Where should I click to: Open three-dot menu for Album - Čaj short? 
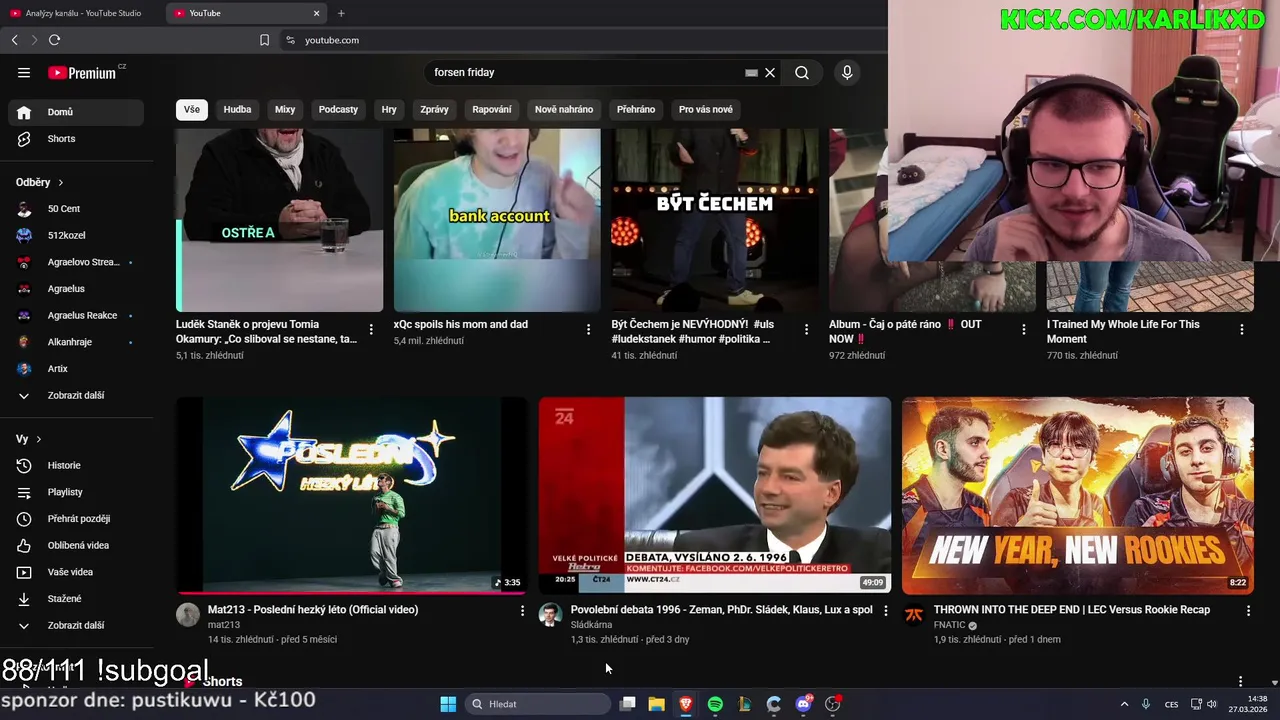(1023, 329)
